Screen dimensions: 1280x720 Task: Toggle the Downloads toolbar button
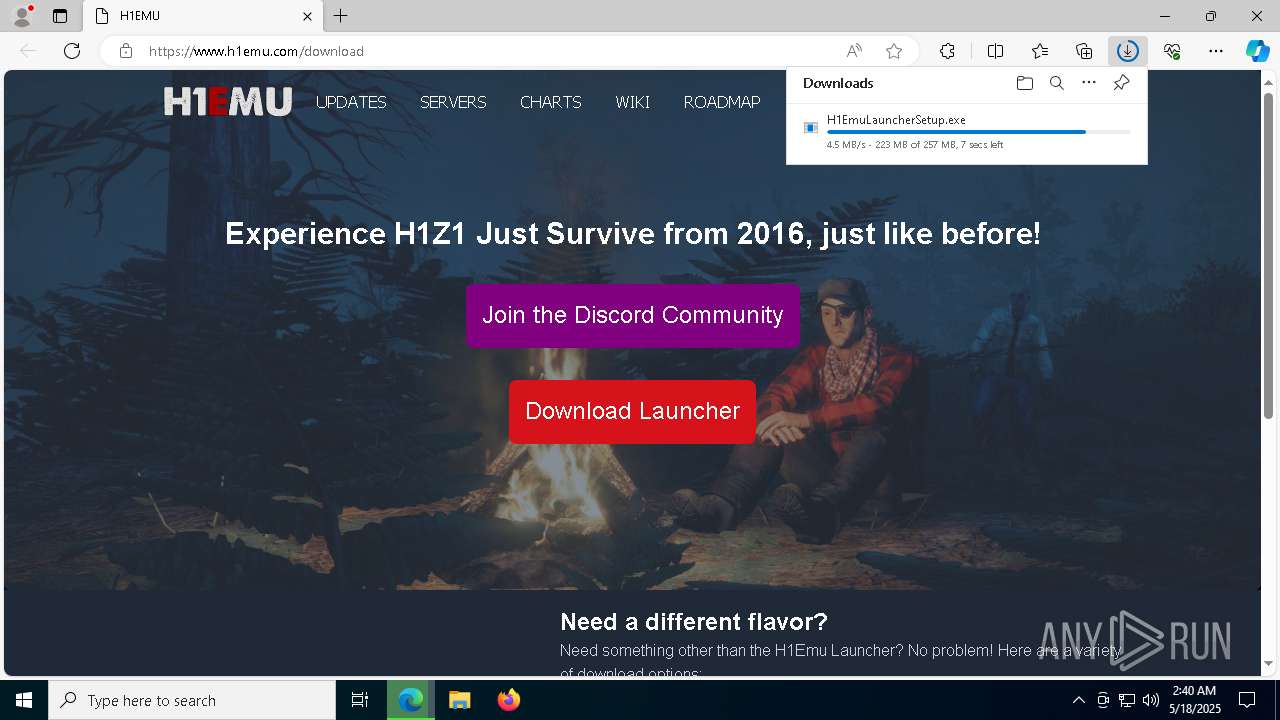pyautogui.click(x=1128, y=51)
